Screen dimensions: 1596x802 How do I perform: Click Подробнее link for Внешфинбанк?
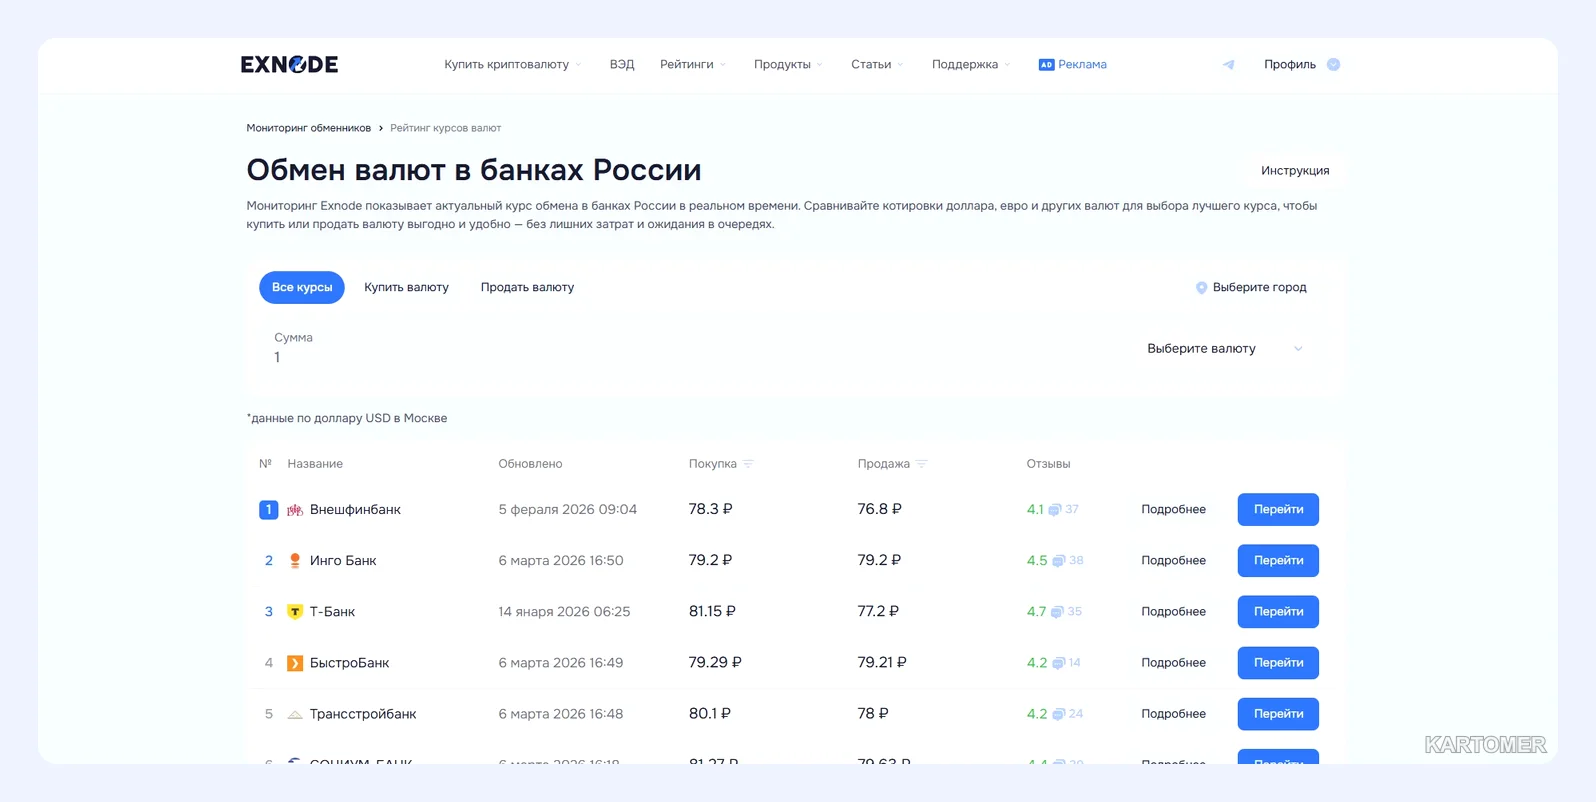click(x=1173, y=510)
